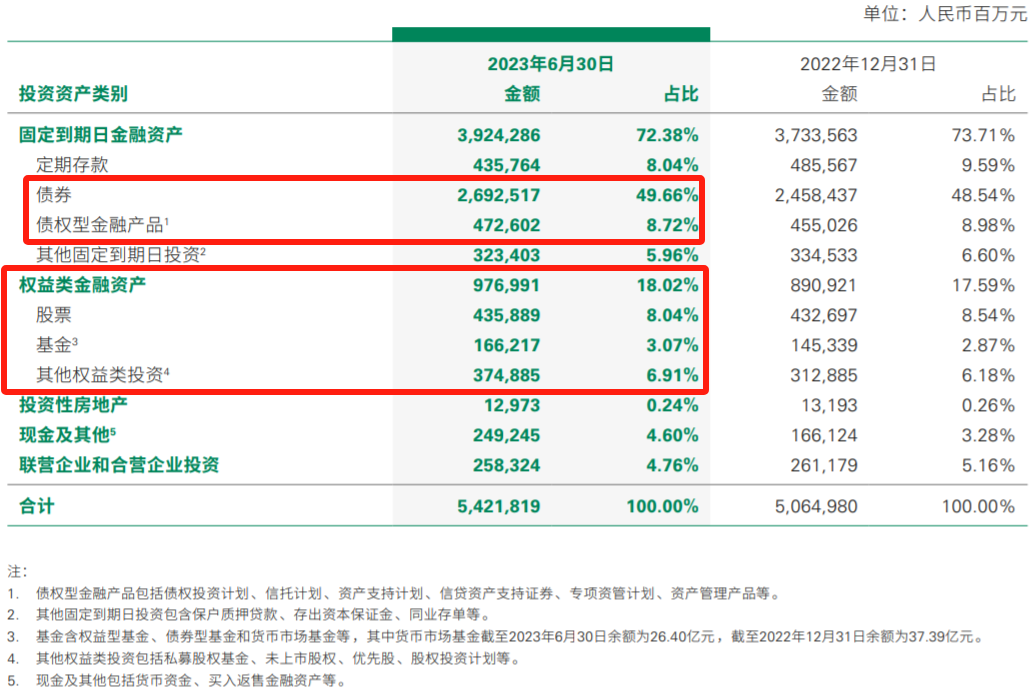This screenshot has height=697, width=1030.
Task: Click the value 890,921
Action: click(824, 285)
